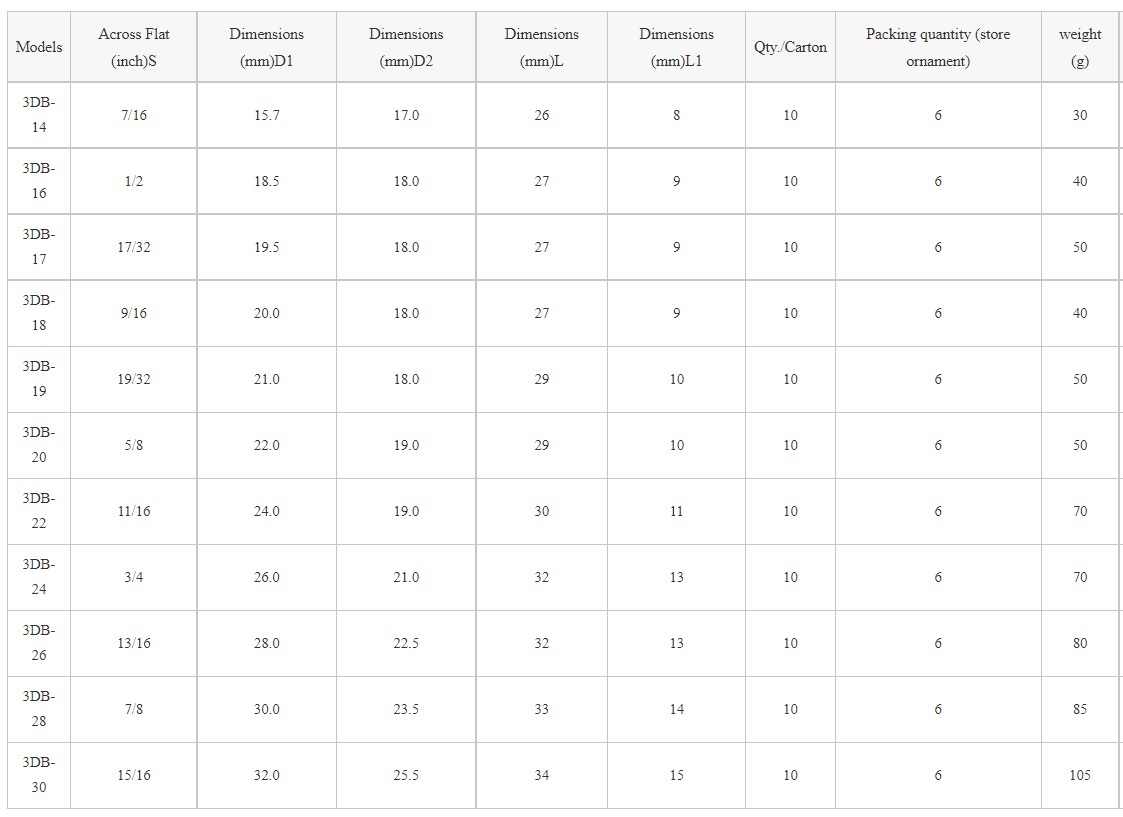Click the 22.0 D1 dimension cell
1123x817 pixels.
coord(266,445)
